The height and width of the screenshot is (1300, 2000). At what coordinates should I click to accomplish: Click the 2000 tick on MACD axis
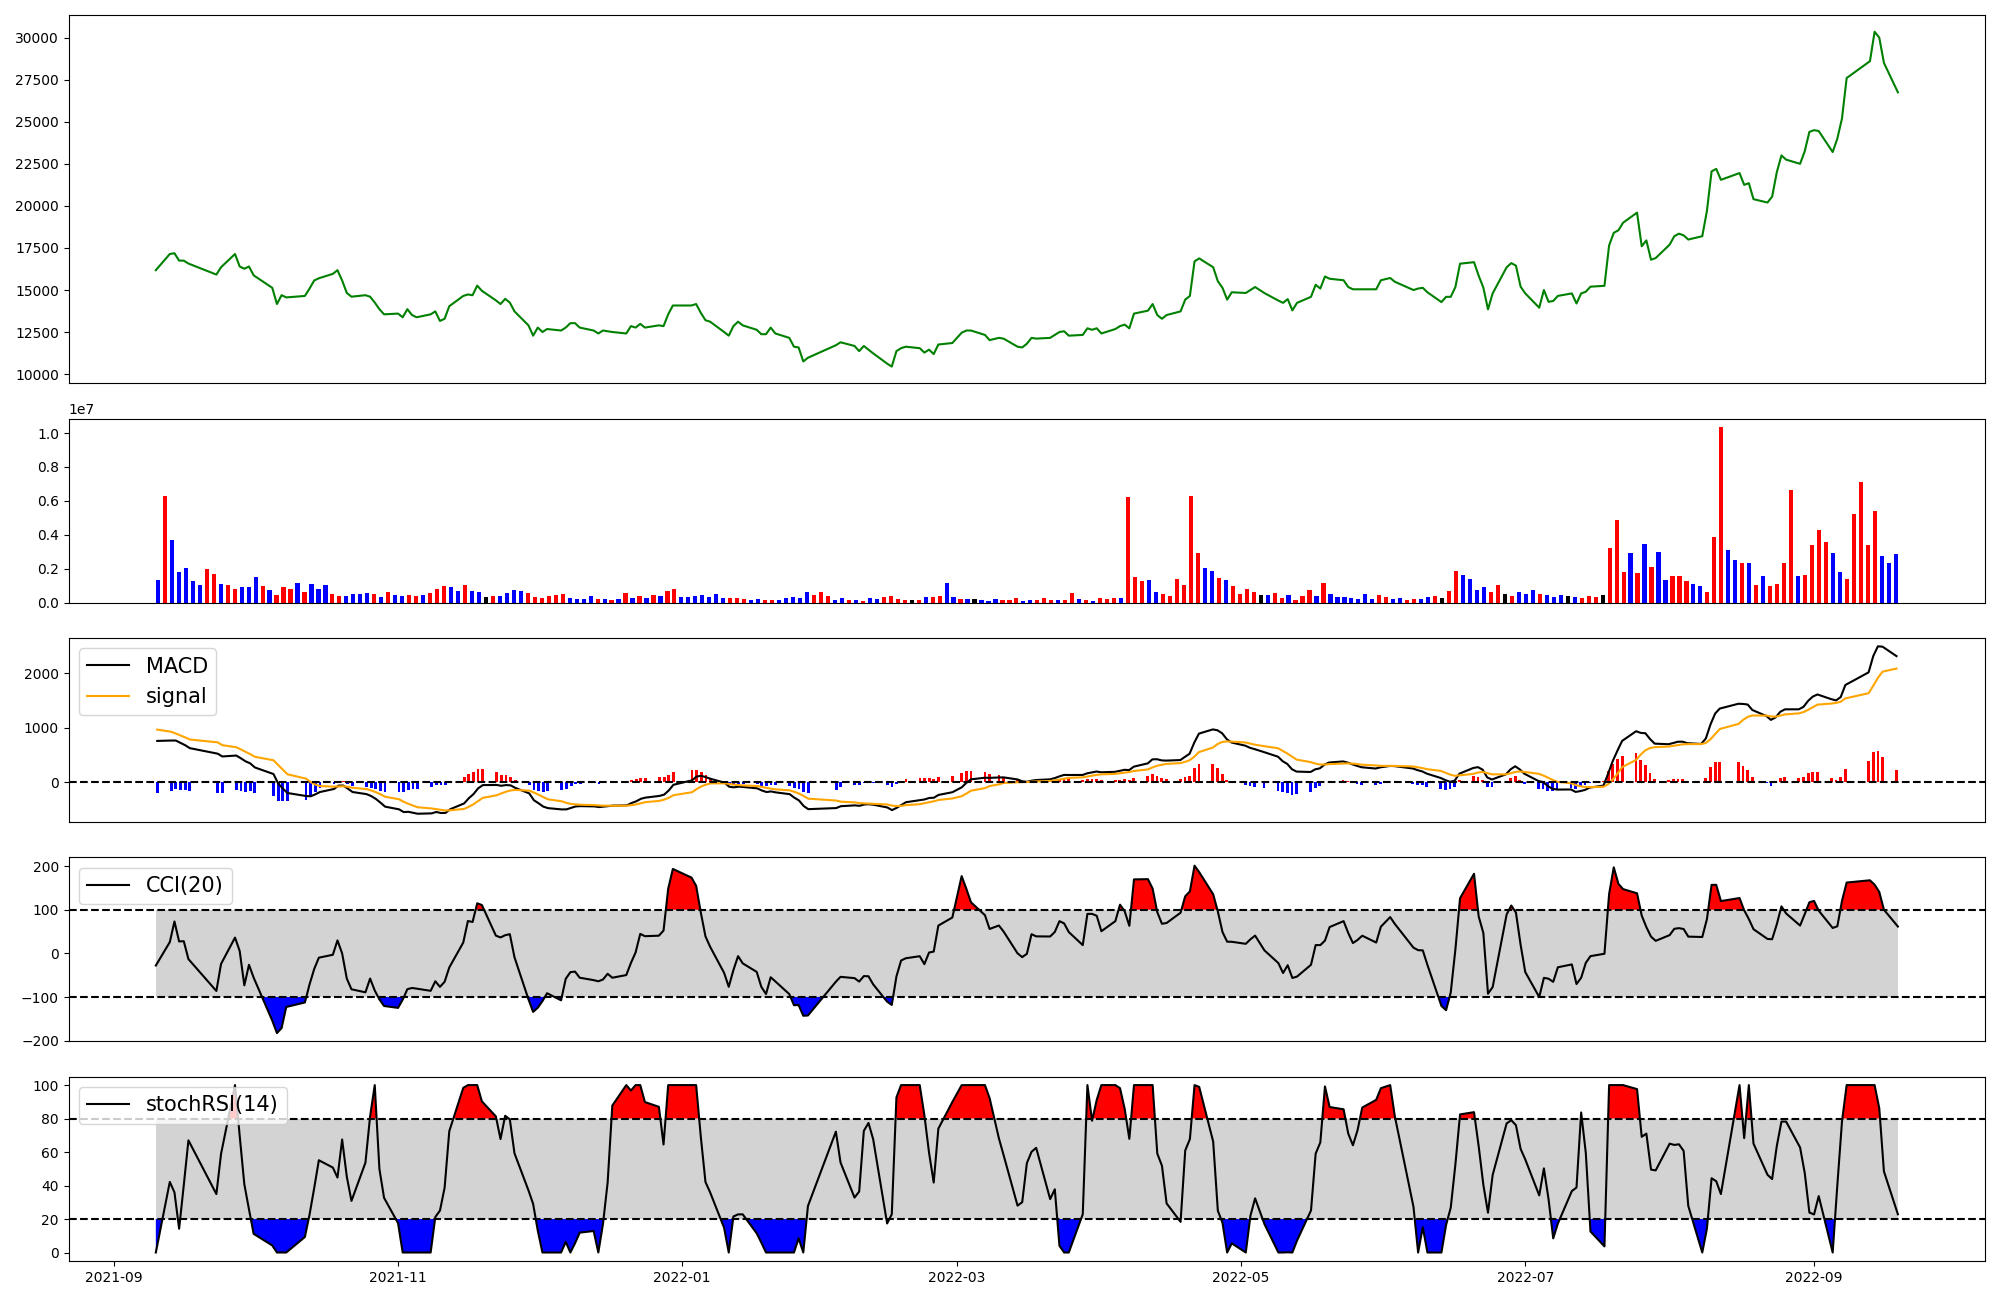point(43,674)
